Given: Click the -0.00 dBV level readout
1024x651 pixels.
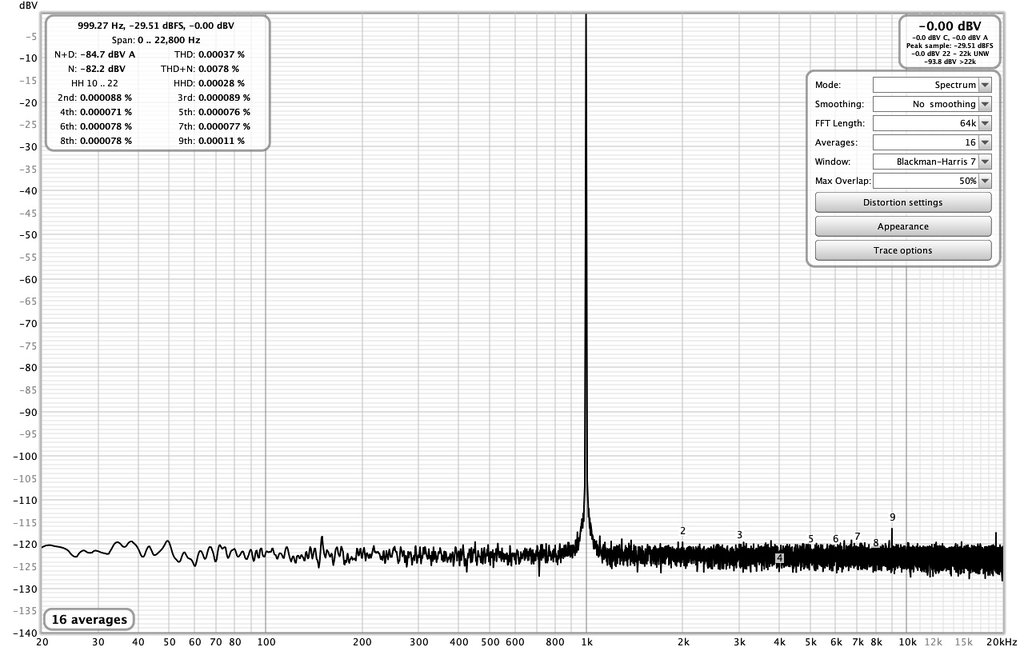Looking at the screenshot, I should tap(950, 26).
